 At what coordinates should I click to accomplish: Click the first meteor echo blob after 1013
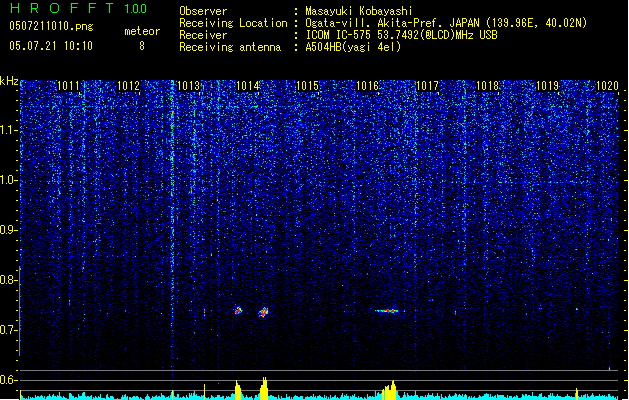(238, 310)
